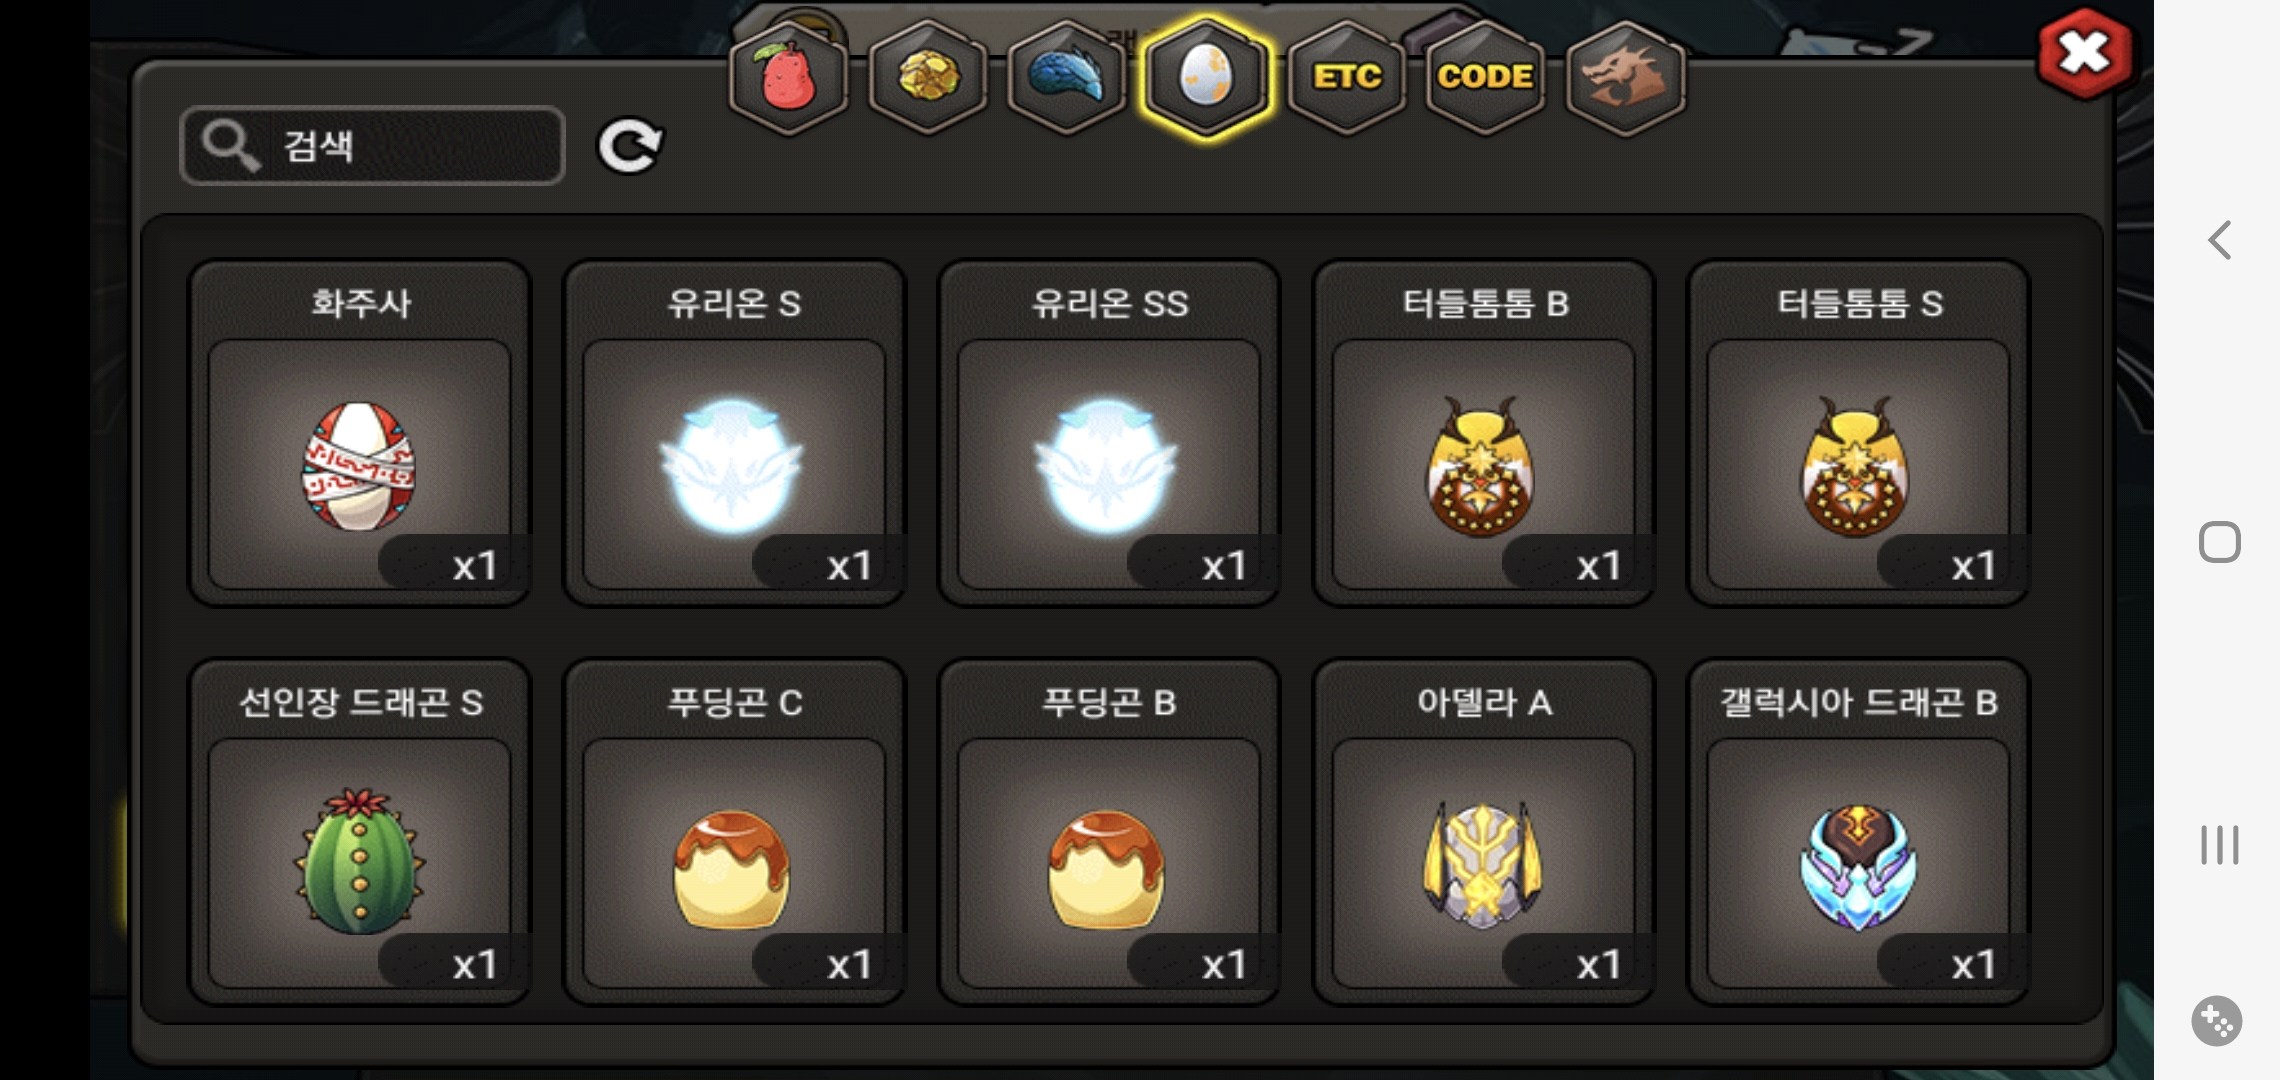Image resolution: width=2280 pixels, height=1080 pixels.
Task: Open the red fruit food tab
Action: tap(789, 78)
